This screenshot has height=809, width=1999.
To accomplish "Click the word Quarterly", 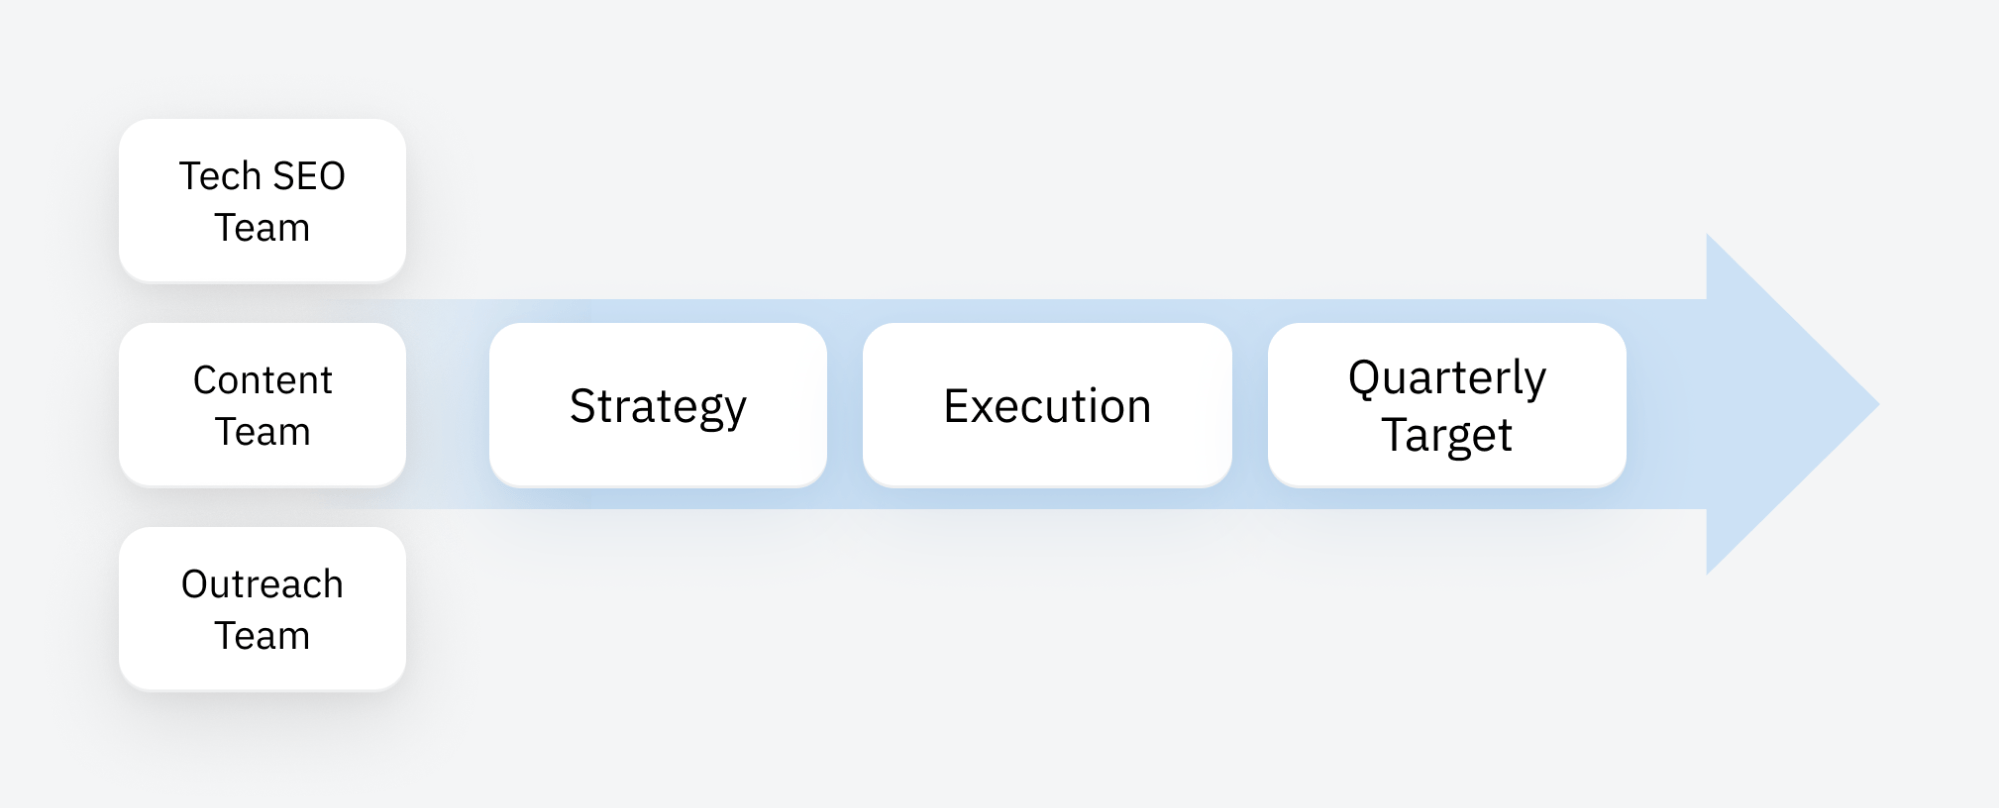I will 1447,379.
